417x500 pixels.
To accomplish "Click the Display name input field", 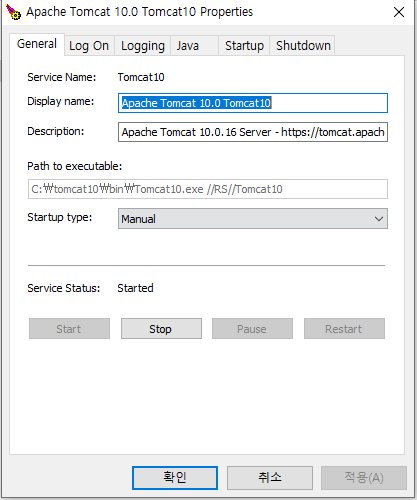I will tap(253, 103).
